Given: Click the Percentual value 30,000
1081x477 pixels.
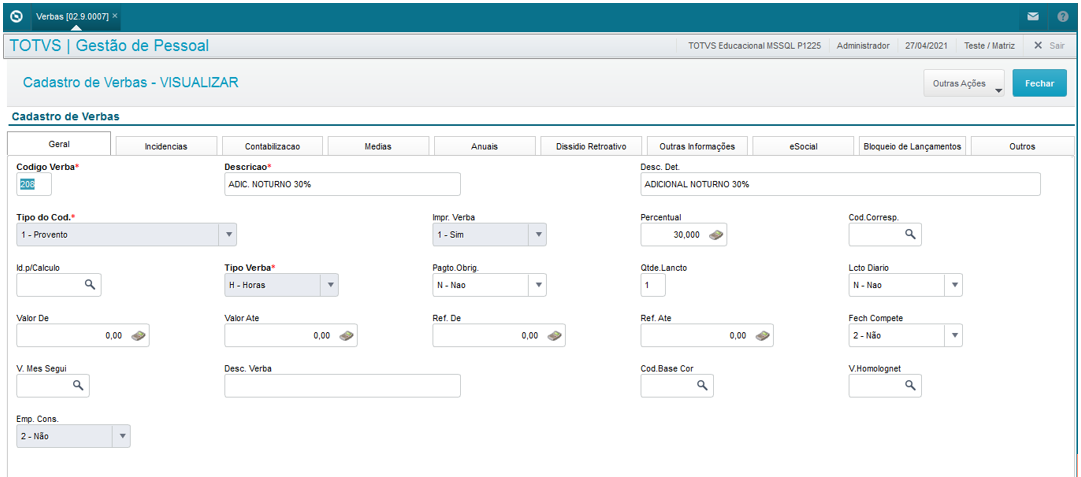Looking at the screenshot, I should (x=686, y=235).
